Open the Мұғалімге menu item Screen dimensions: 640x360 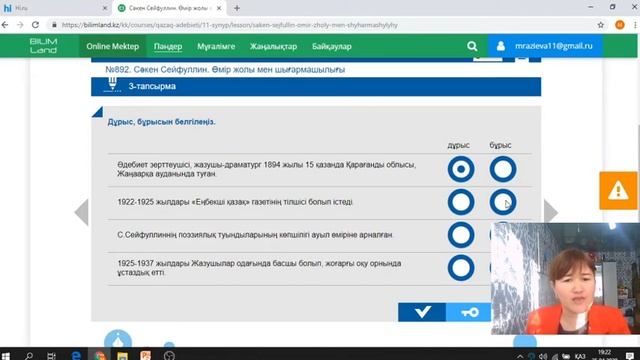click(x=216, y=47)
